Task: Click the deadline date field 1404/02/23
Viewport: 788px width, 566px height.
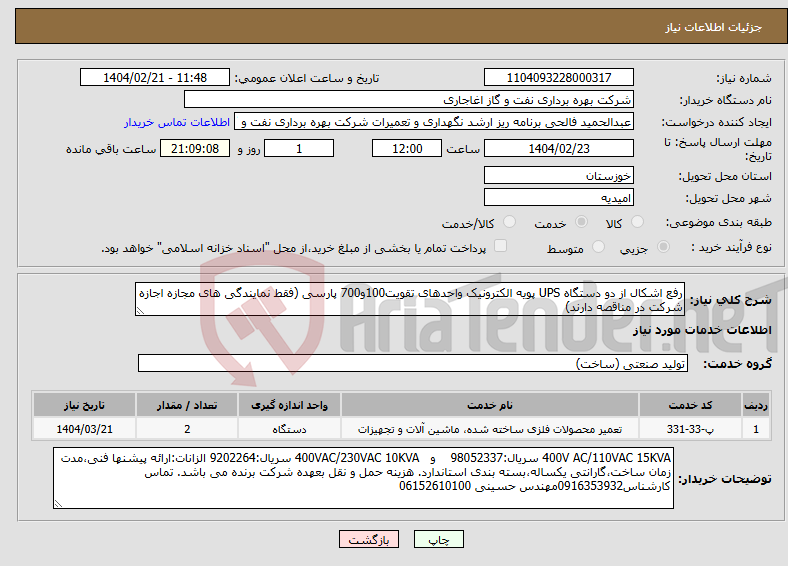Action: (x=558, y=148)
